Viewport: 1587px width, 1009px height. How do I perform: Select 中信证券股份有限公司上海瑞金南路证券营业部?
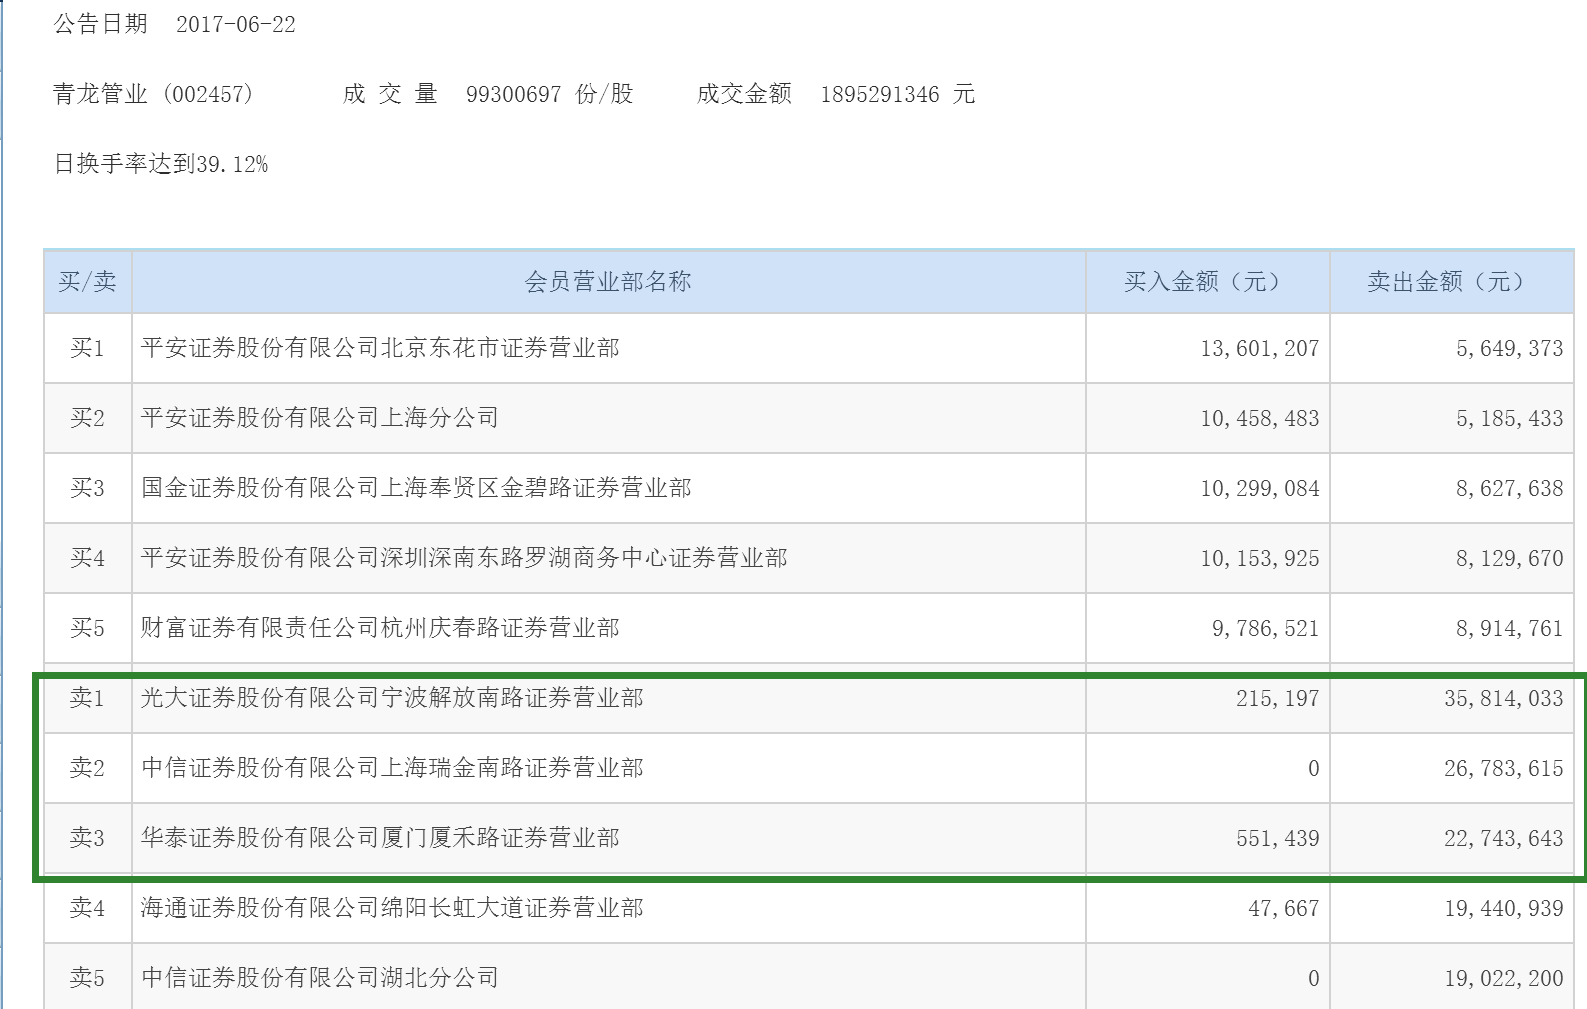click(x=392, y=768)
